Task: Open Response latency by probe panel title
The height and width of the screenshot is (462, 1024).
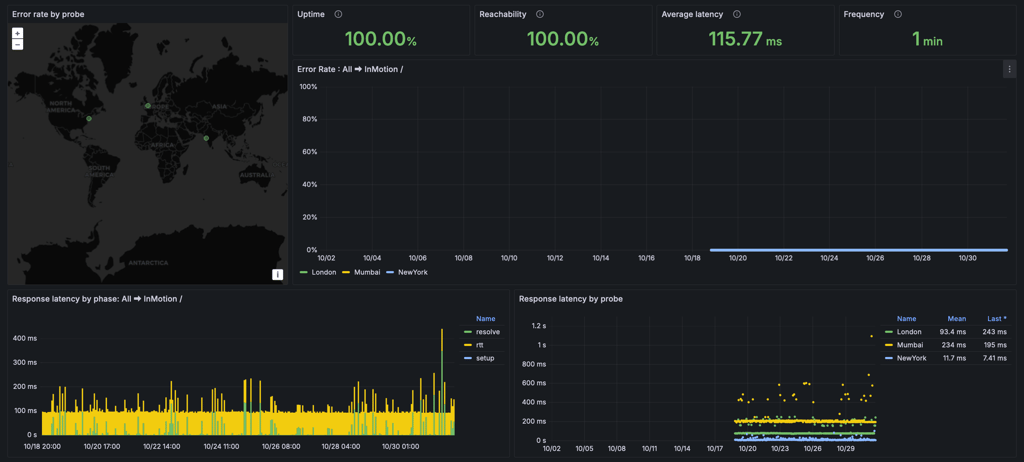Action: (x=571, y=299)
